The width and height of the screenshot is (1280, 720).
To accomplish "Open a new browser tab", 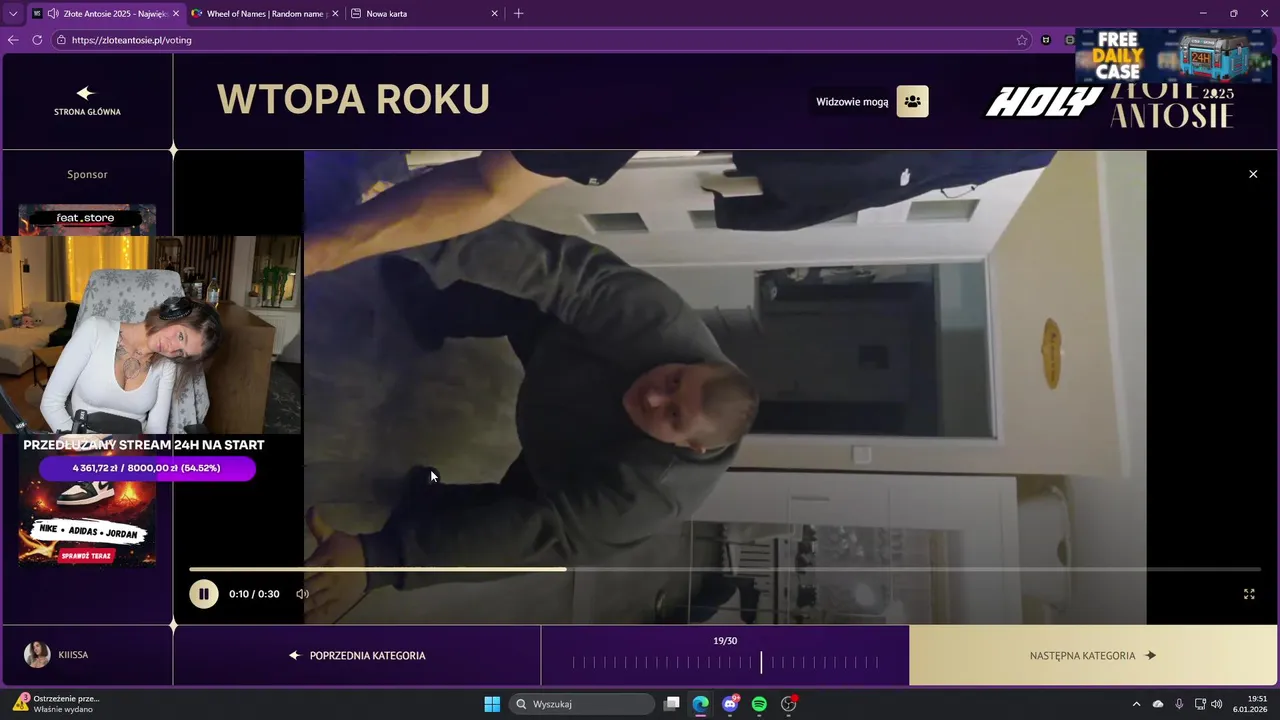I will coord(518,14).
